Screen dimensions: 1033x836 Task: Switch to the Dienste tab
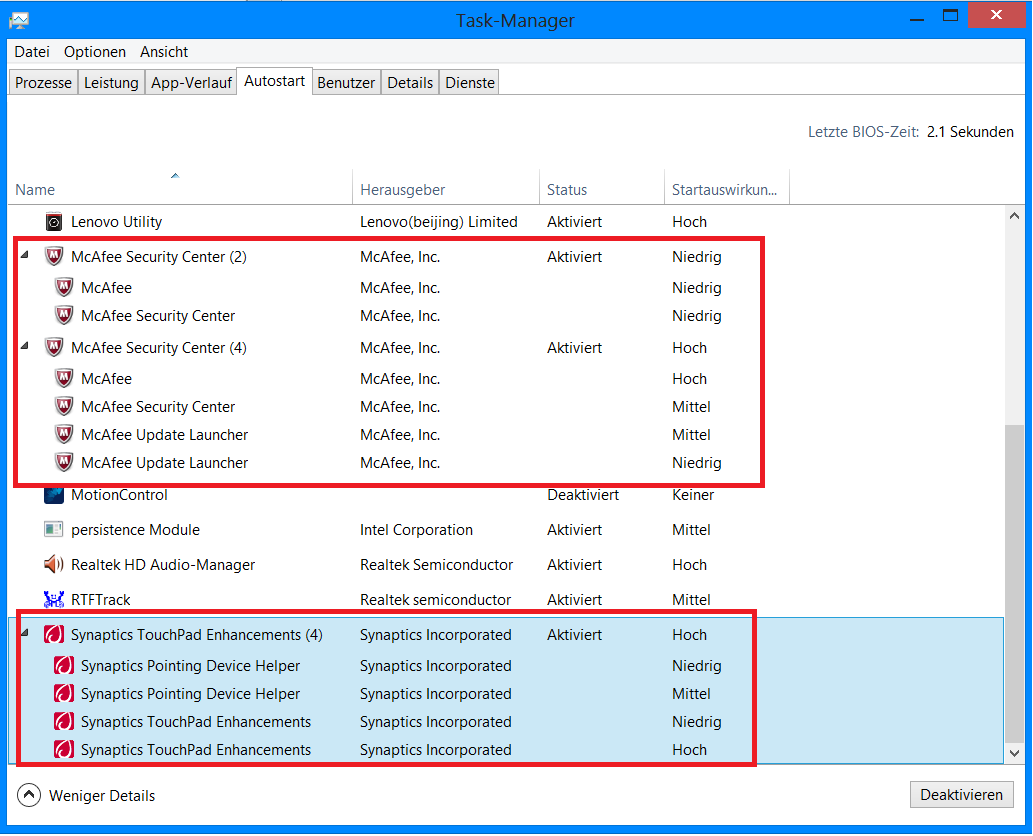[470, 82]
